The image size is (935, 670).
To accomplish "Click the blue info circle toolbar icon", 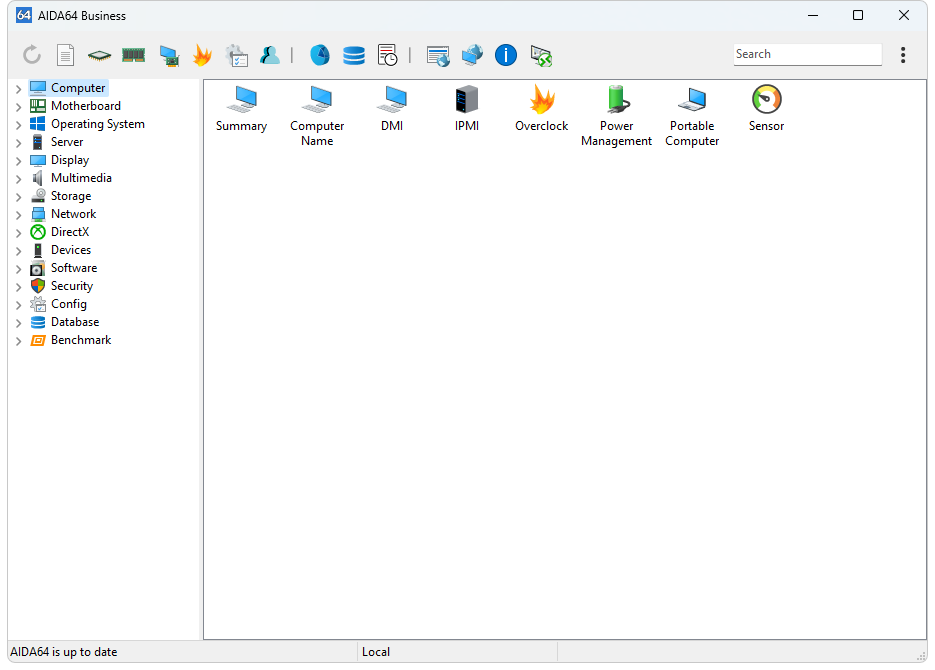I will point(506,56).
